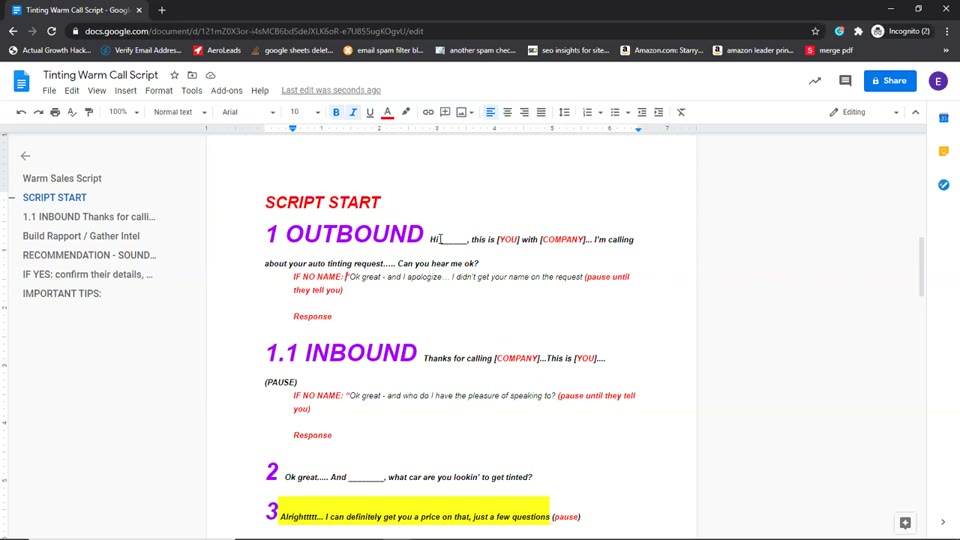The width and height of the screenshot is (960, 540).
Task: Open numbered list style dropdown arrow
Action: (601, 113)
